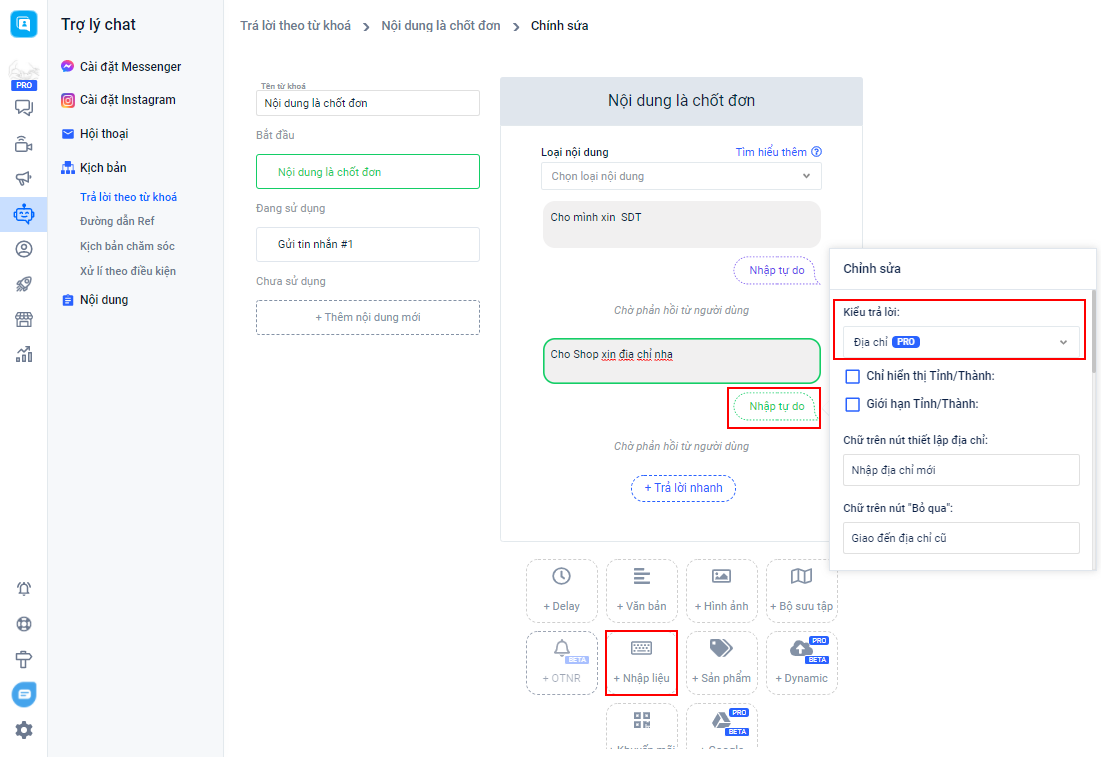This screenshot has width=1101, height=757.
Task: Click the Trả lời nhanh button
Action: tap(683, 488)
